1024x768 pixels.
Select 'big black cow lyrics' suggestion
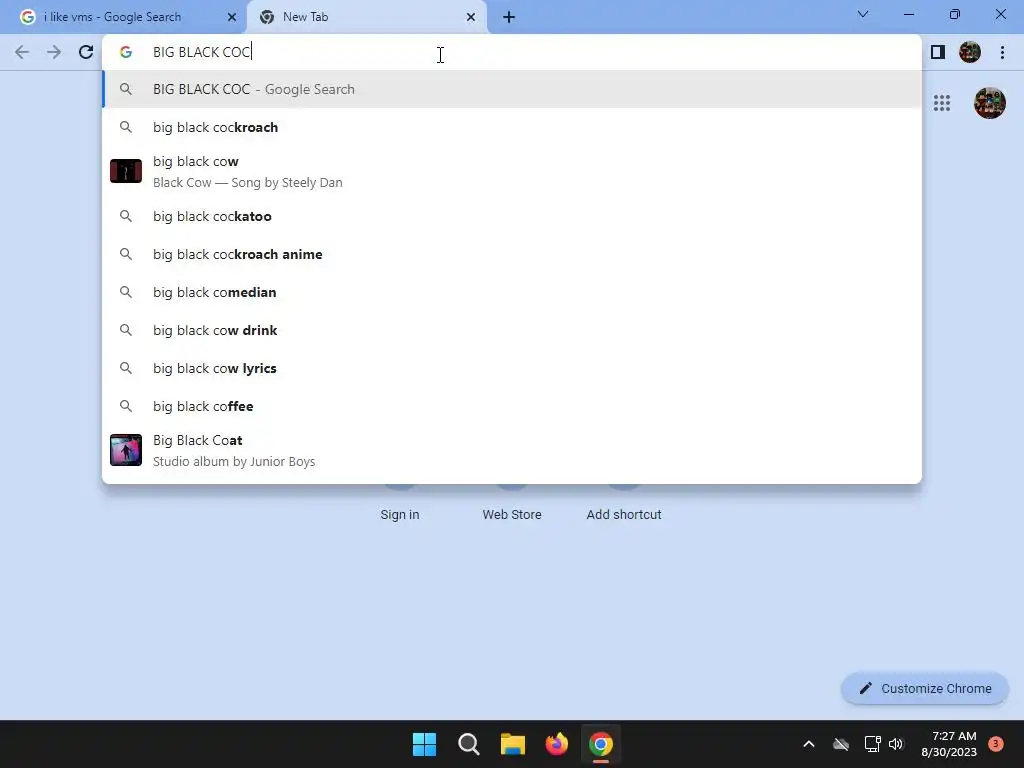coord(512,368)
